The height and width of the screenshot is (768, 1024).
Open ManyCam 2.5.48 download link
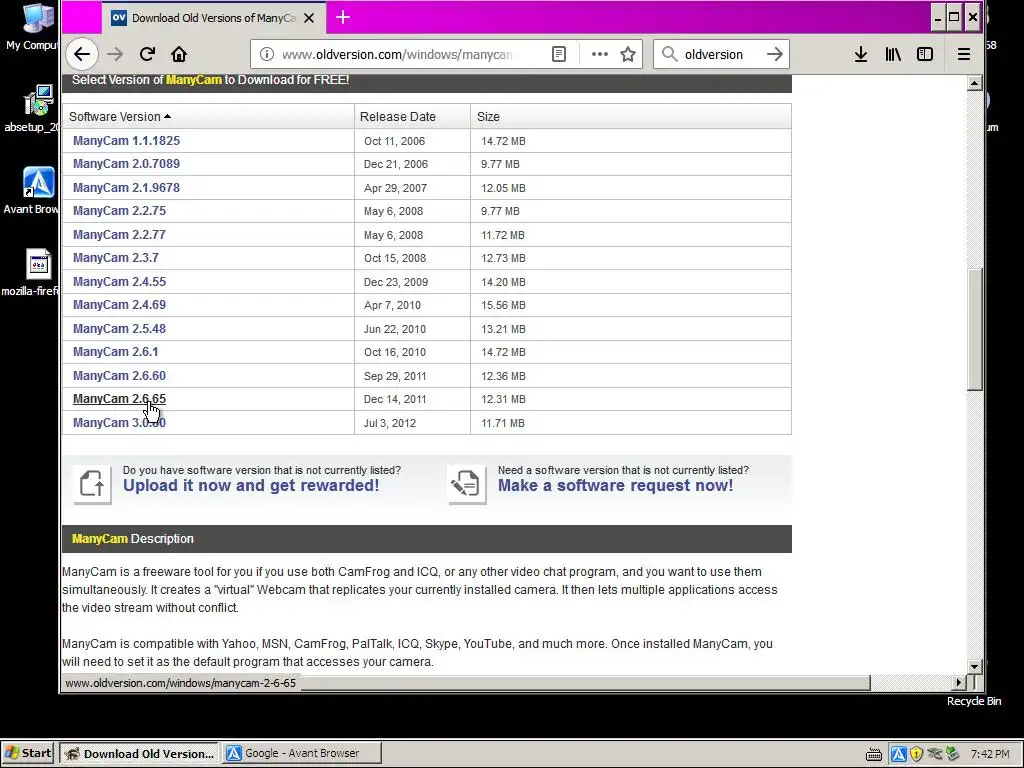(x=120, y=328)
